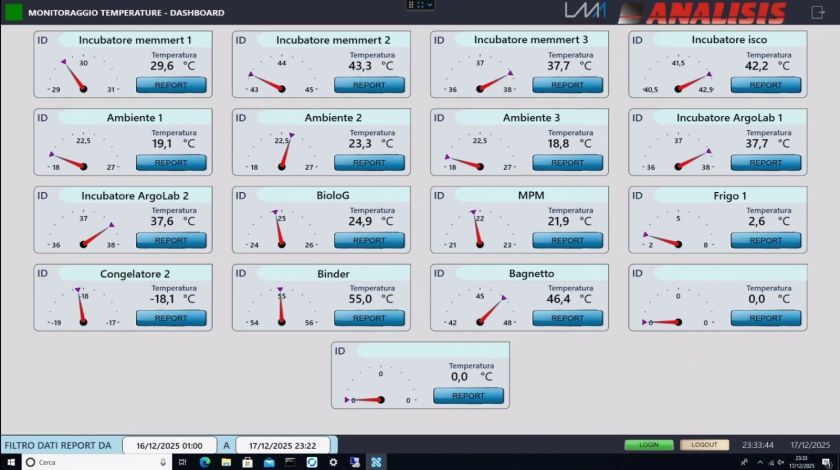Open the Mail app from the taskbar
Viewport: 840px width, 470px height.
(269, 462)
